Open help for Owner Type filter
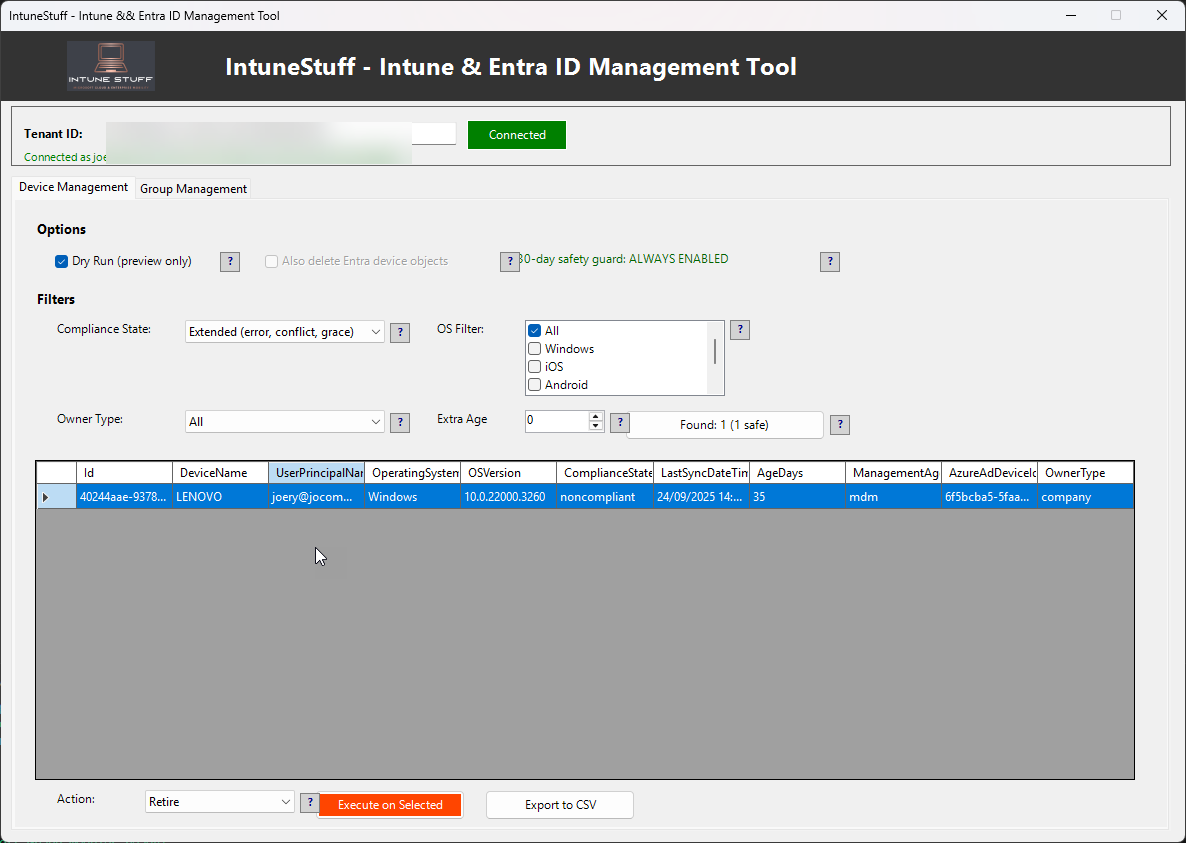This screenshot has width=1186, height=843. coord(399,422)
